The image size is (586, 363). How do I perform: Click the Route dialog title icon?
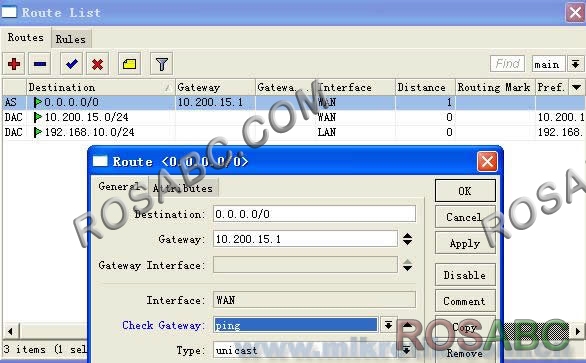(100, 161)
